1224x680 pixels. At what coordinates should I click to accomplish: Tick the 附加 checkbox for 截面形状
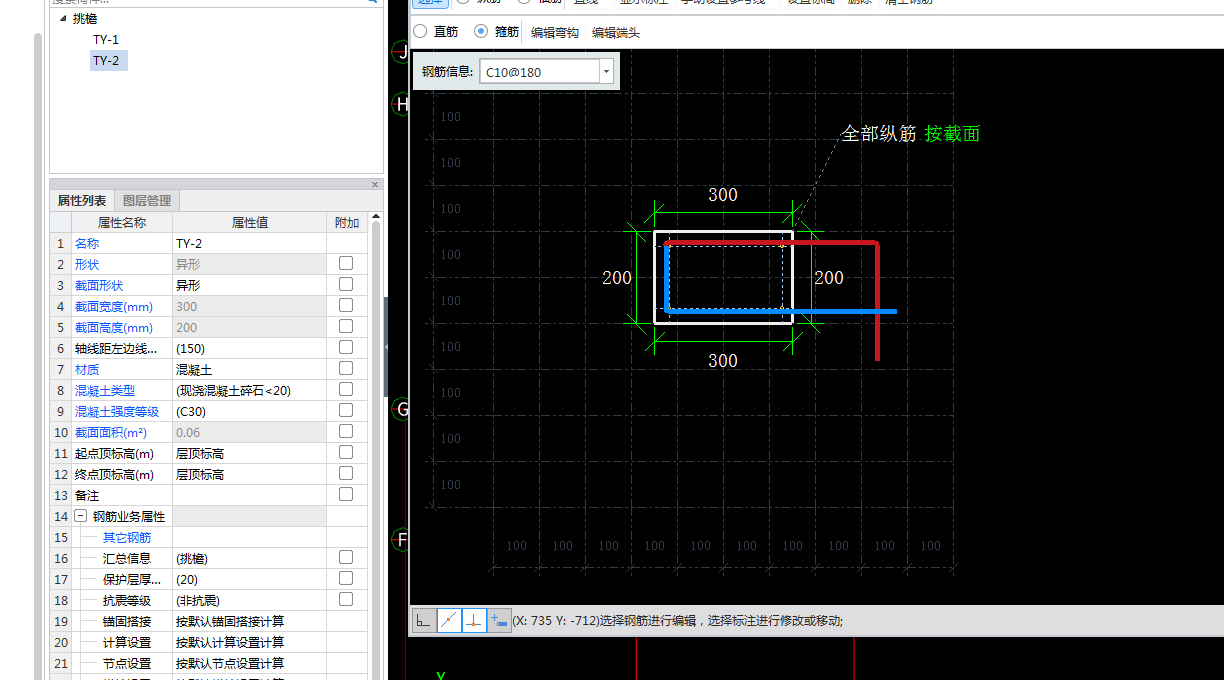point(346,284)
